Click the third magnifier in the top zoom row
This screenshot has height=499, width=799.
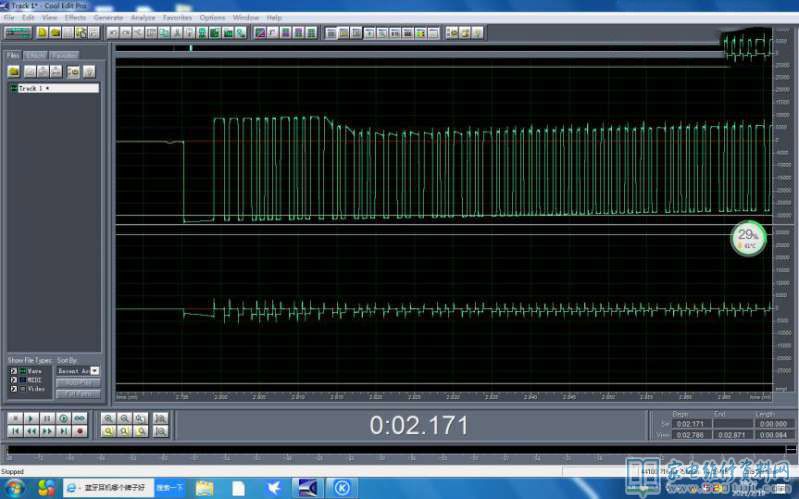[141, 418]
